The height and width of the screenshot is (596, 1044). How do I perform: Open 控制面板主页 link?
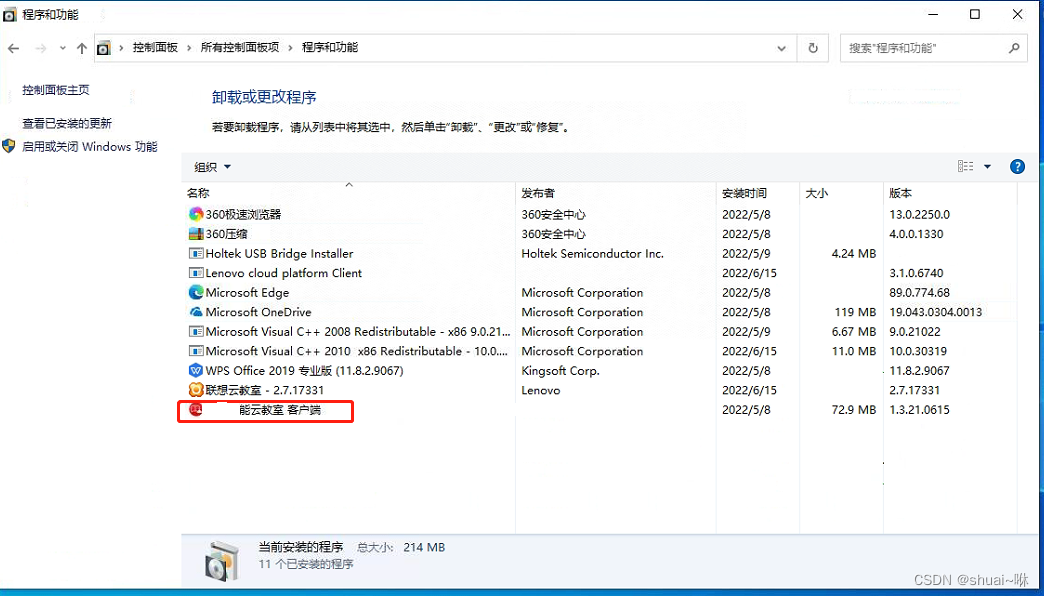click(x=56, y=90)
